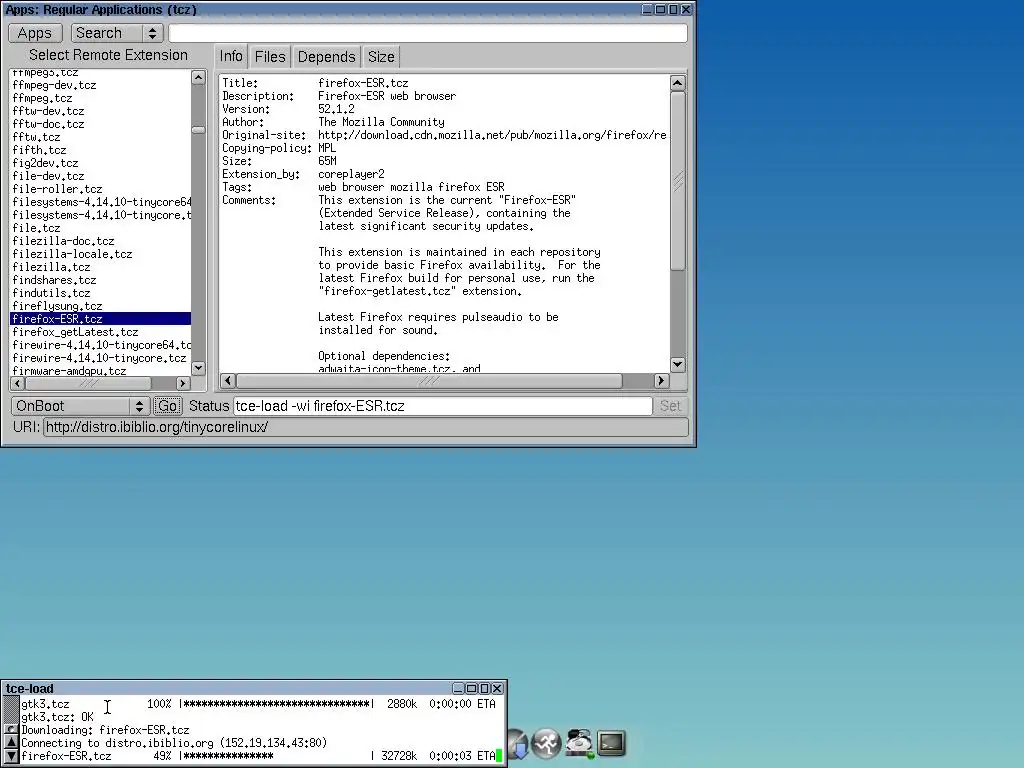Select findutils.tcz in the list

coord(101,293)
